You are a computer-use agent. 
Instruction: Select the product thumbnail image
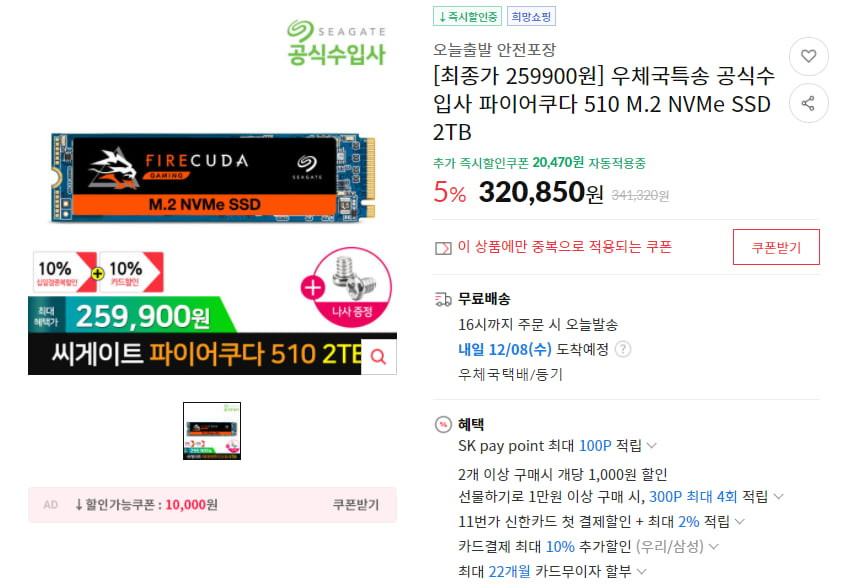click(x=212, y=431)
